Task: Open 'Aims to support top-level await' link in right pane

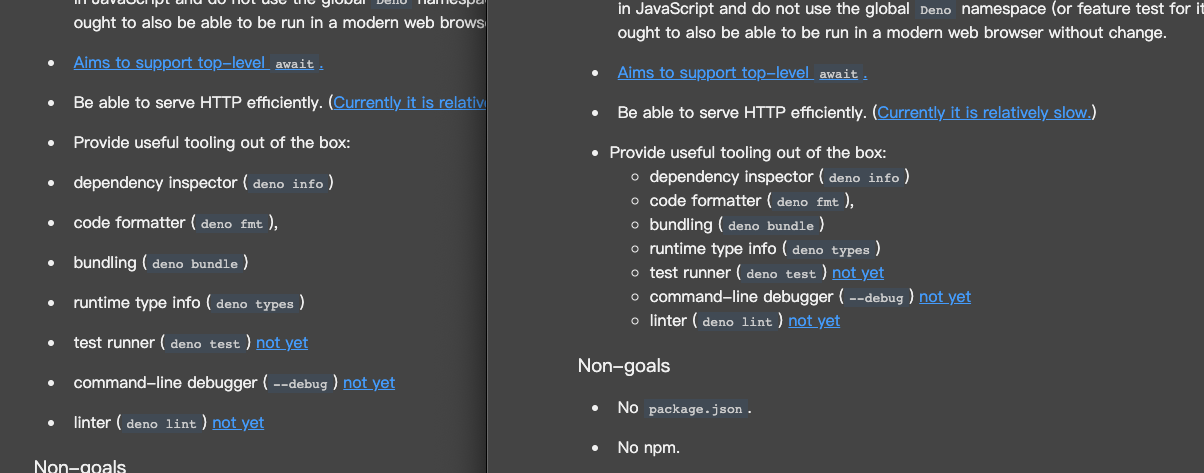Action: [x=741, y=73]
